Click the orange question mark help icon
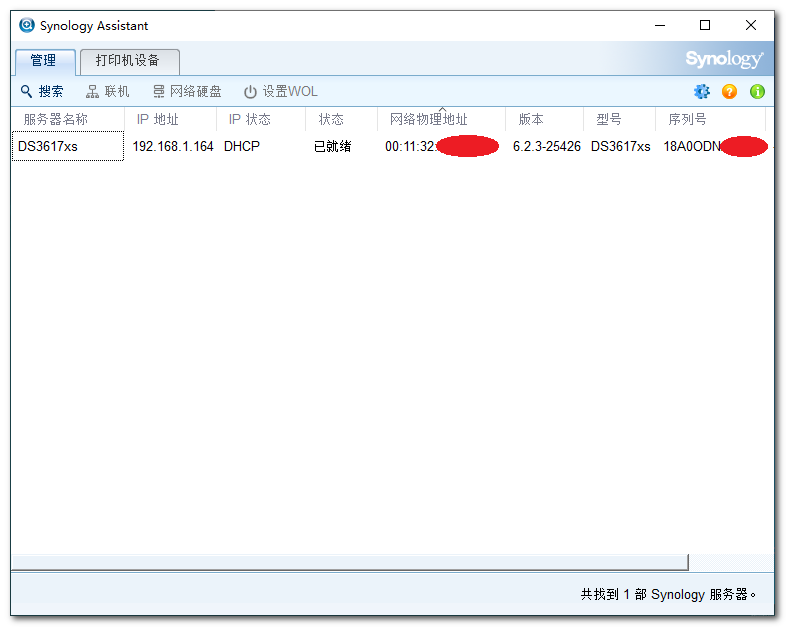The width and height of the screenshot is (786, 627). point(729,91)
